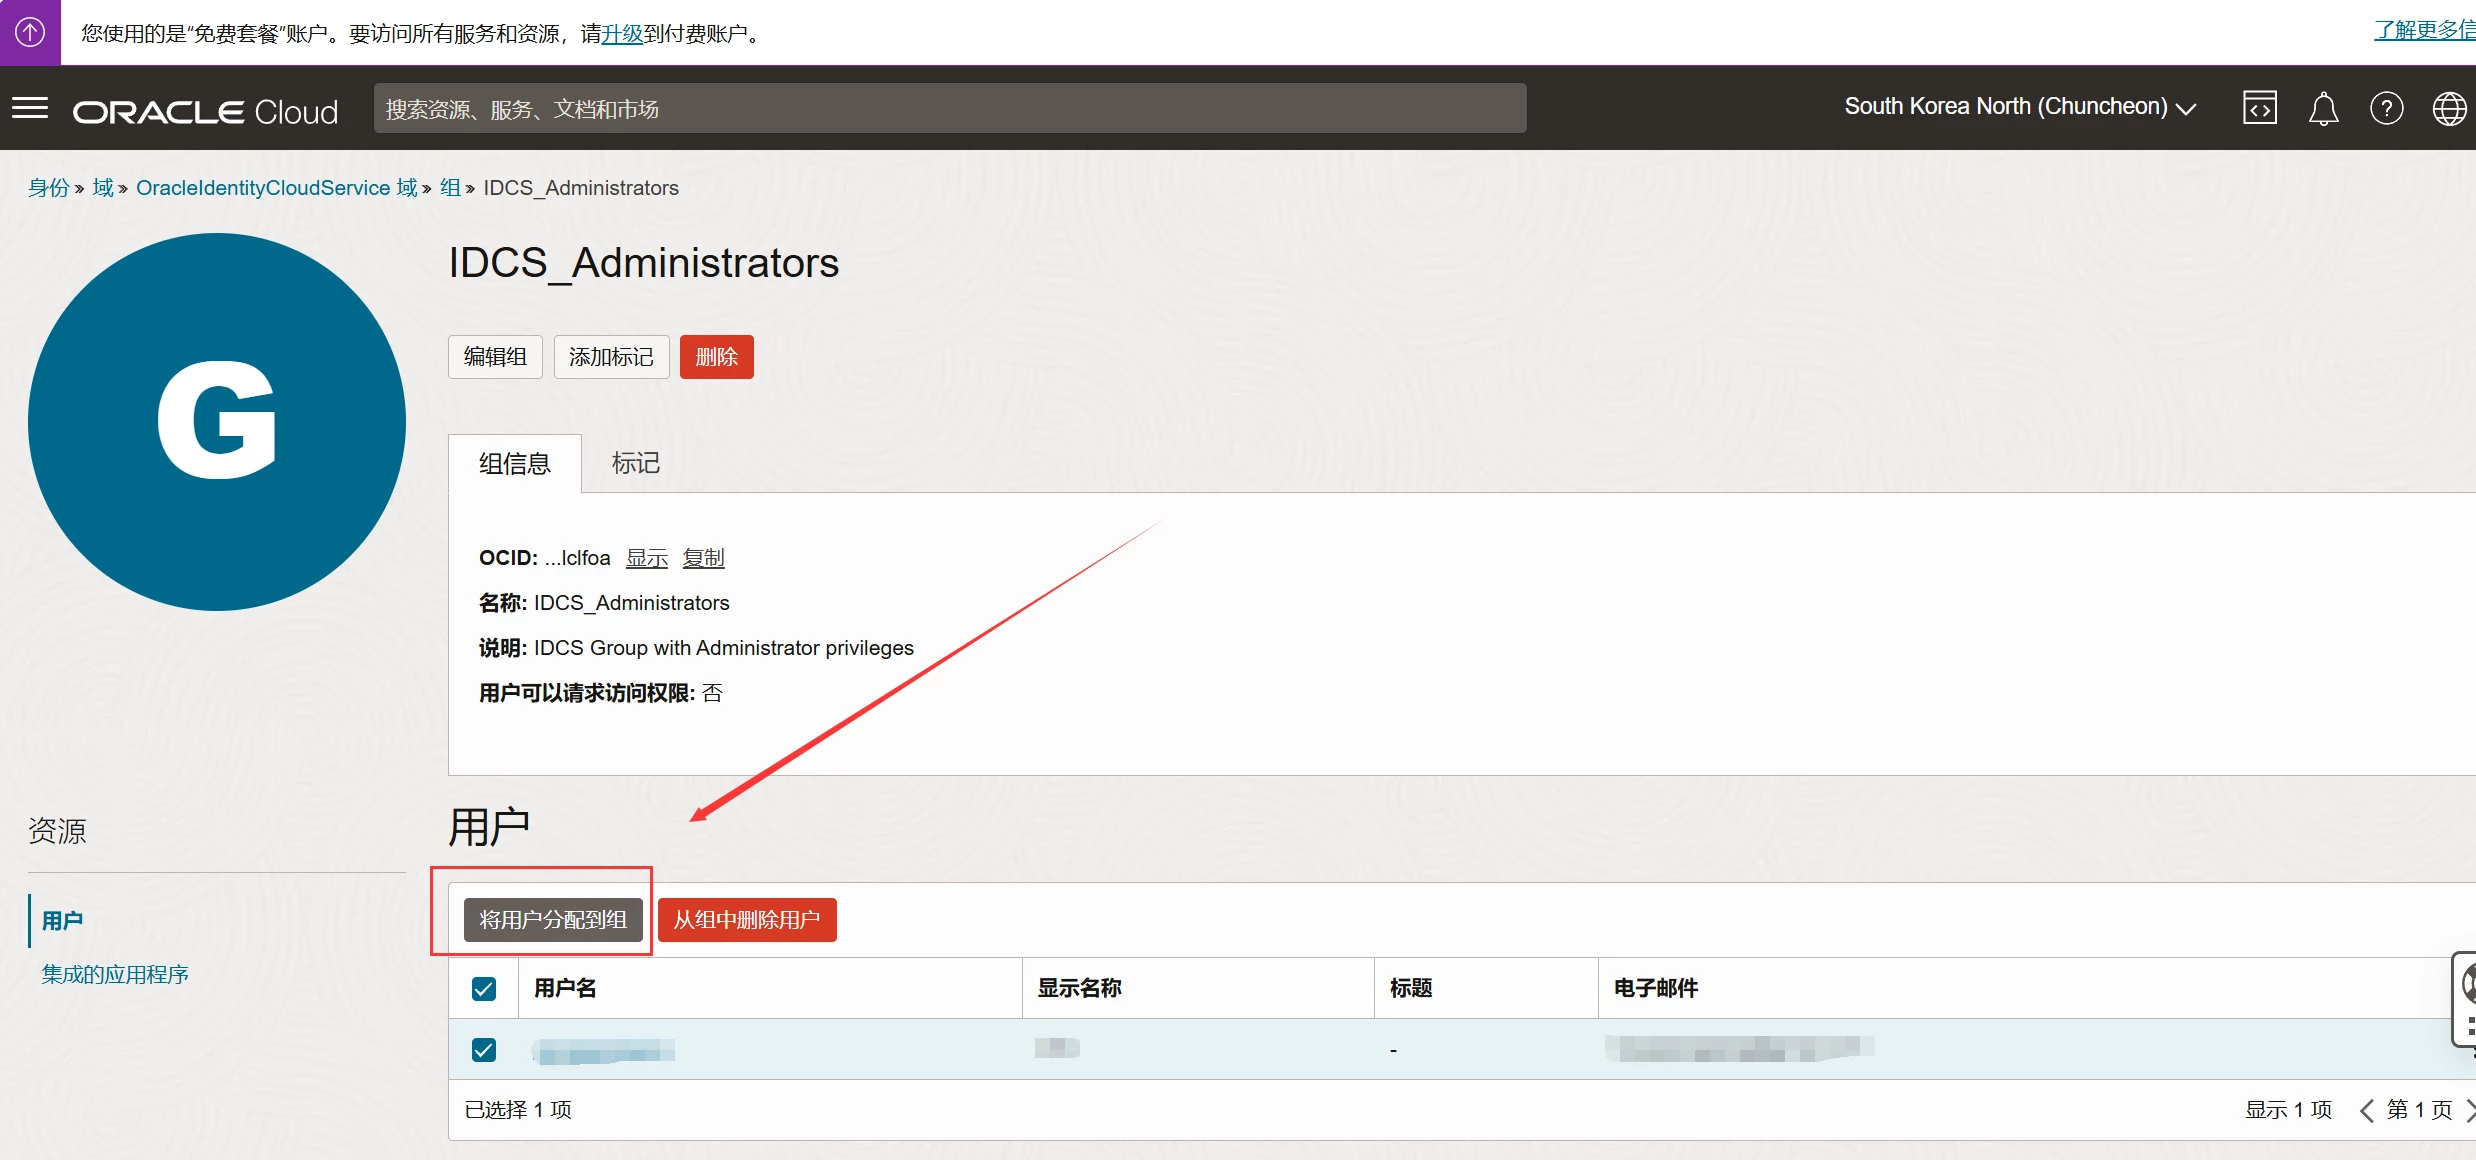Image resolution: width=2476 pixels, height=1160 pixels.
Task: Toggle the select-all users header checkbox
Action: tap(484, 989)
